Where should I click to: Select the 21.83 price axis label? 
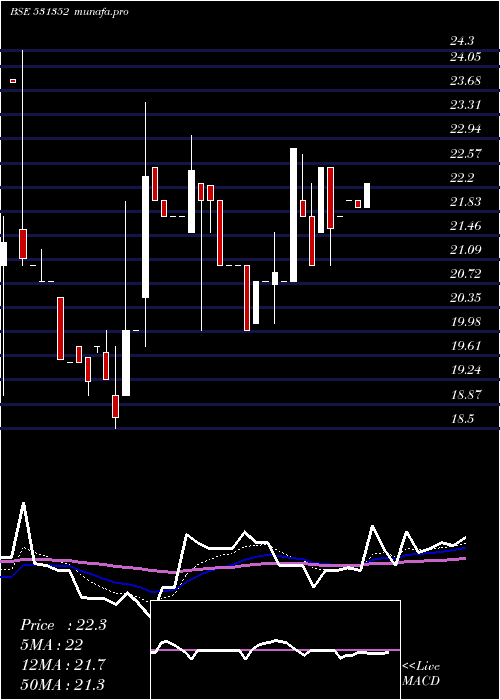click(x=465, y=202)
